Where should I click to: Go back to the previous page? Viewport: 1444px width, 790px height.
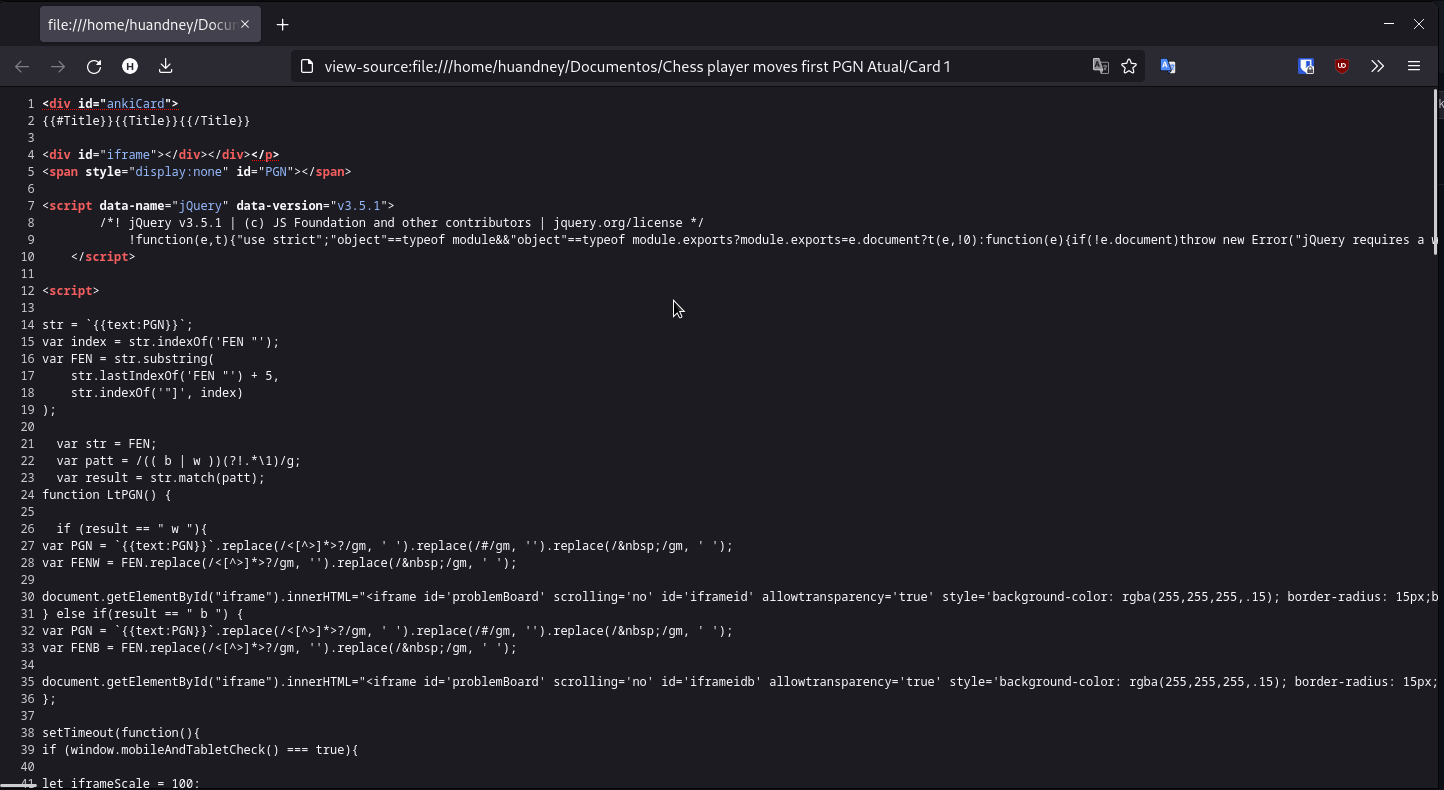[22, 66]
